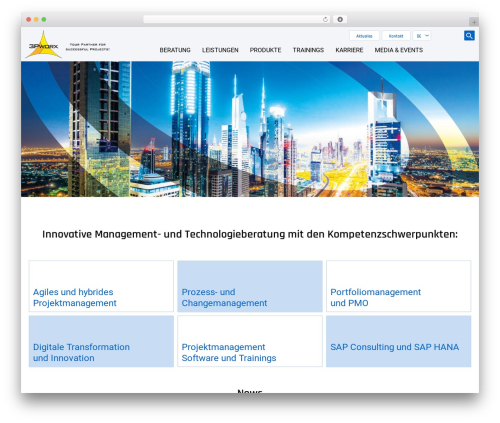The width and height of the screenshot is (500, 423).
Task: Open Prozess- und Changemanagement tile
Action: pos(250,286)
